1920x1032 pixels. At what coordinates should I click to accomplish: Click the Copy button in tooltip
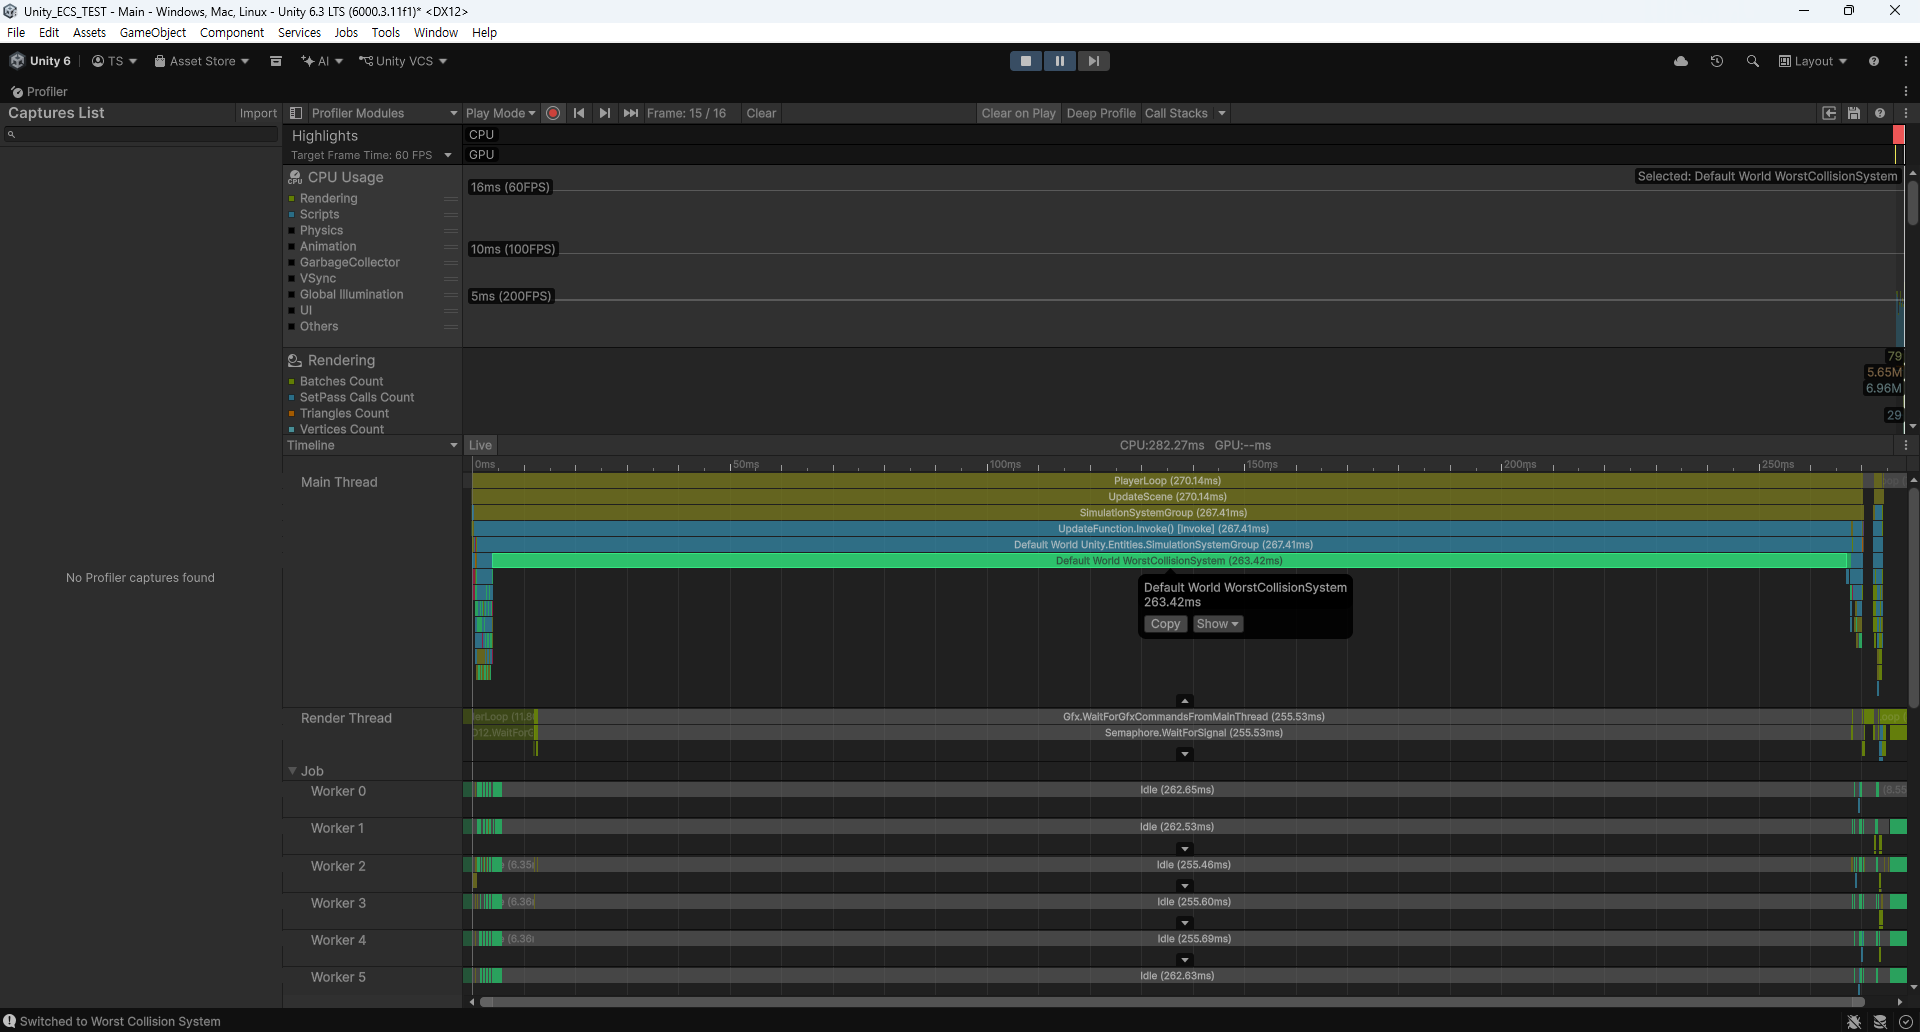[x=1165, y=624]
